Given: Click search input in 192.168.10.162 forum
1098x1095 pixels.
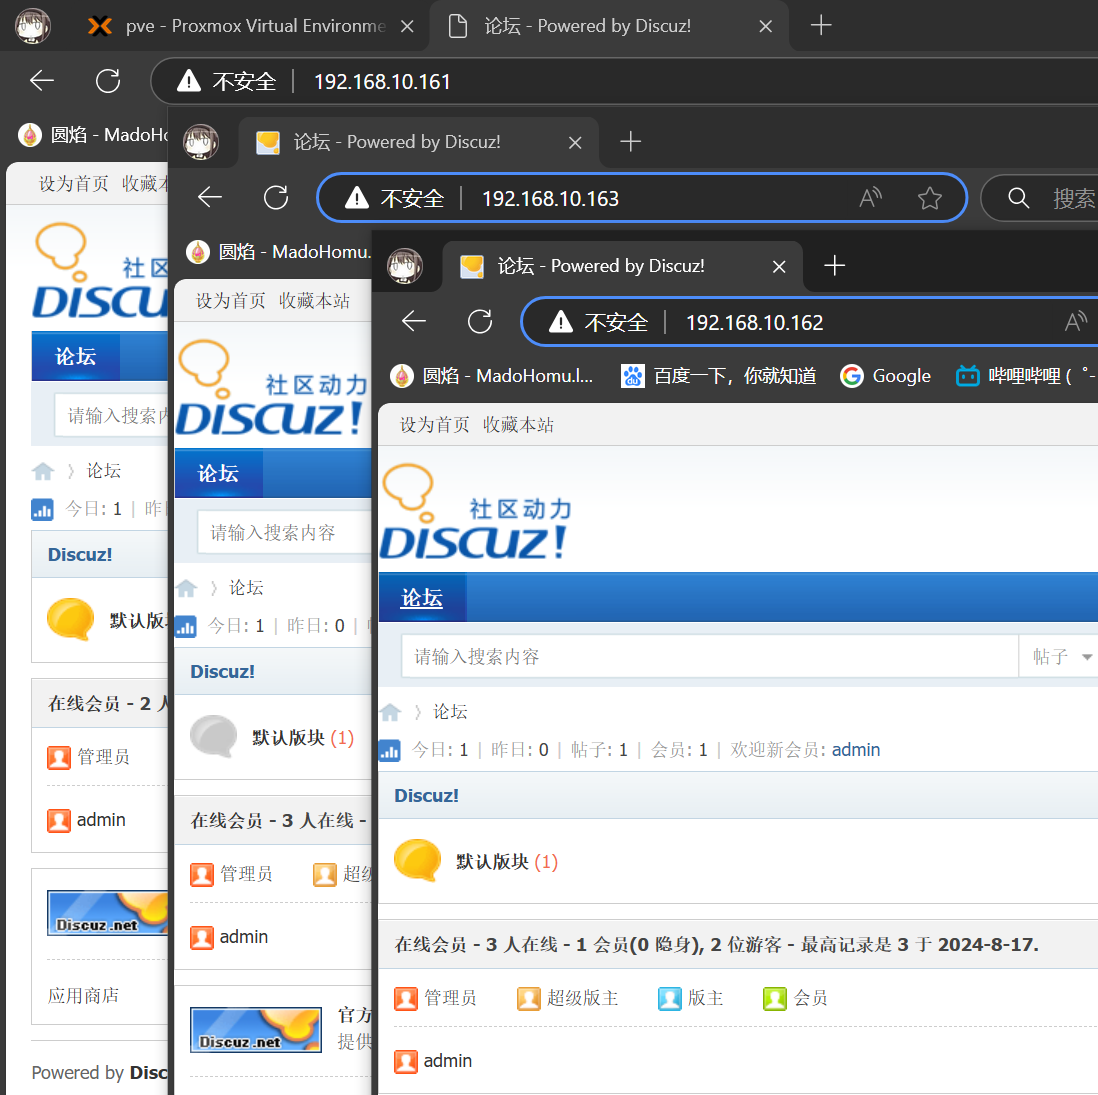Looking at the screenshot, I should tap(709, 657).
